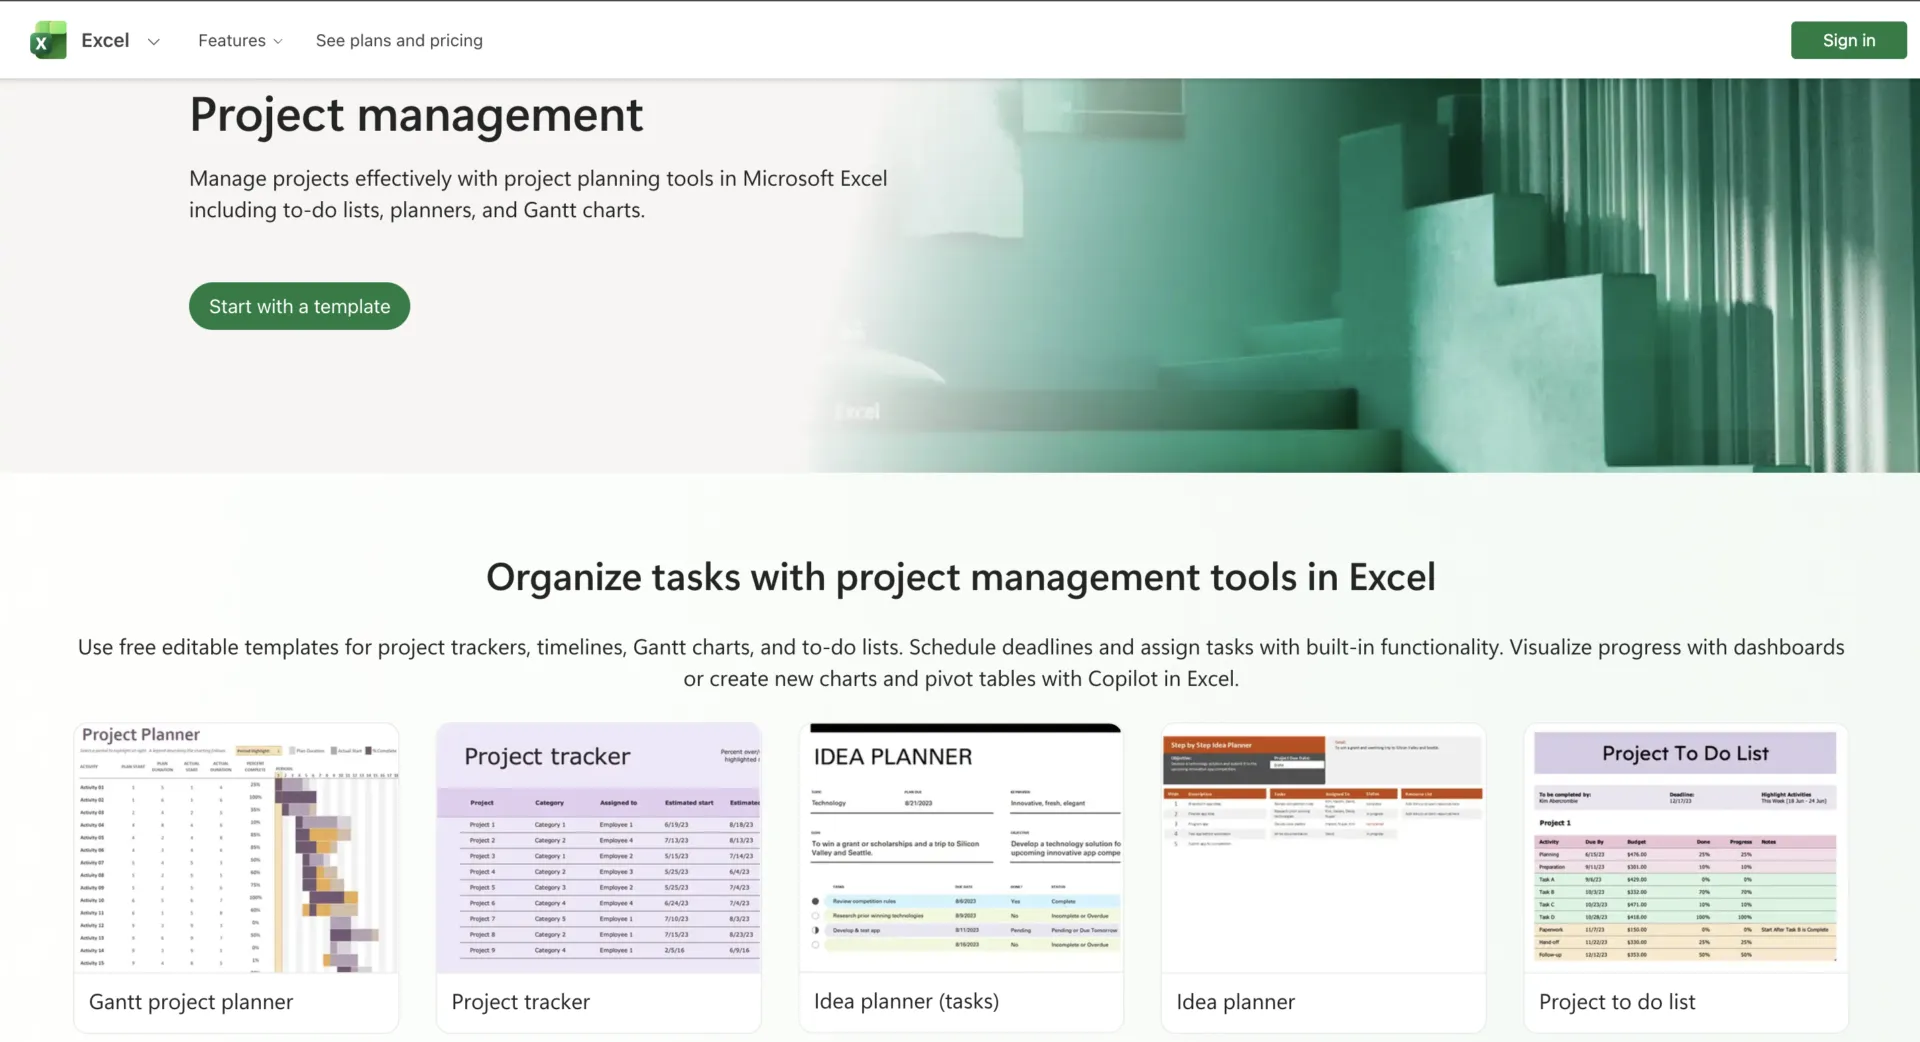Click the Project management heading

pos(416,115)
